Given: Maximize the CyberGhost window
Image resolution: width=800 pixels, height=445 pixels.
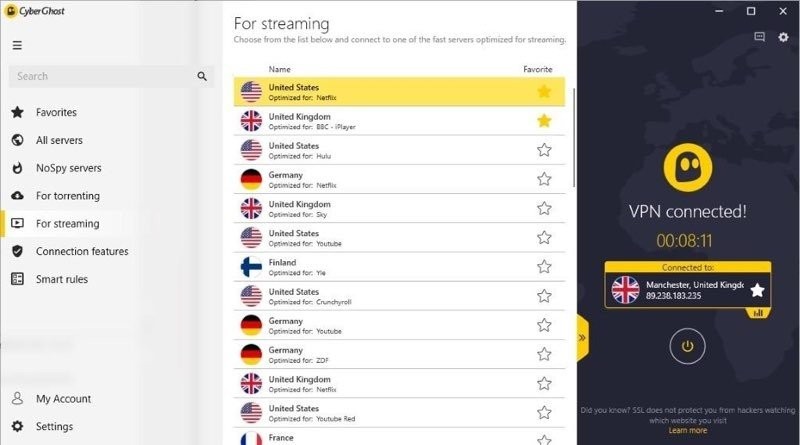Looking at the screenshot, I should (x=751, y=11).
